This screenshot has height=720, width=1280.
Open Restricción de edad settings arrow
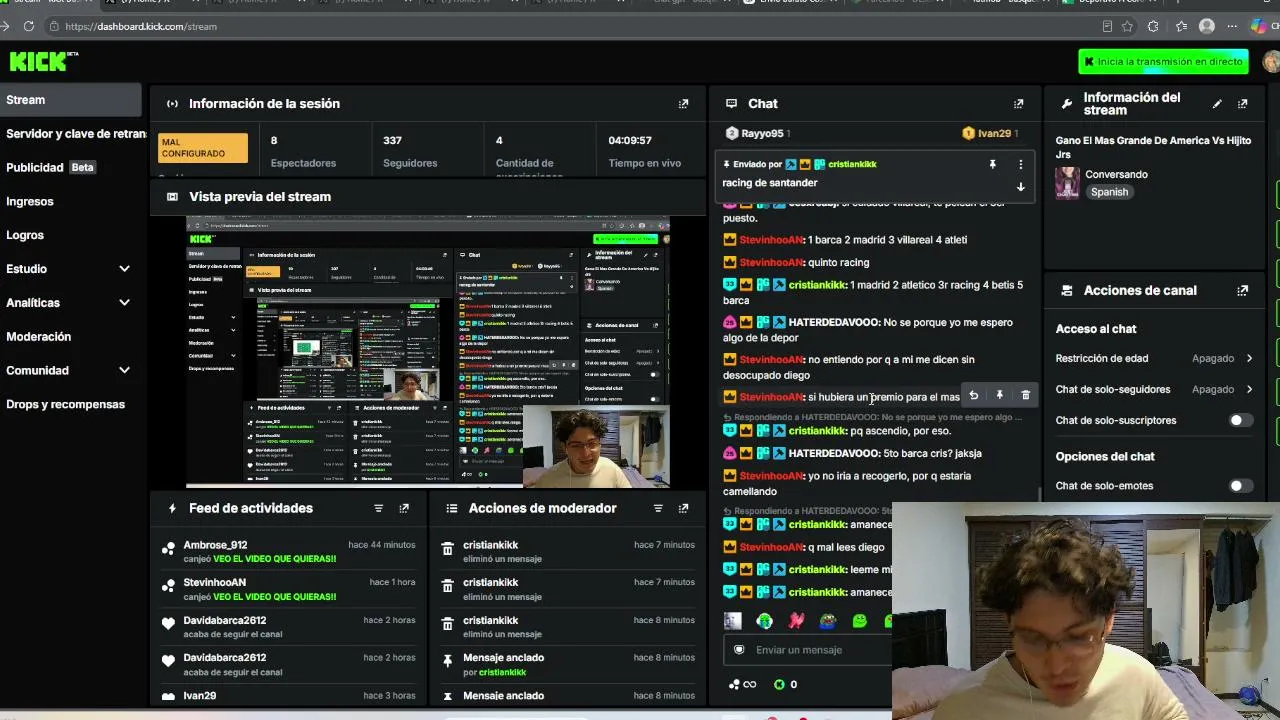tap(1249, 358)
